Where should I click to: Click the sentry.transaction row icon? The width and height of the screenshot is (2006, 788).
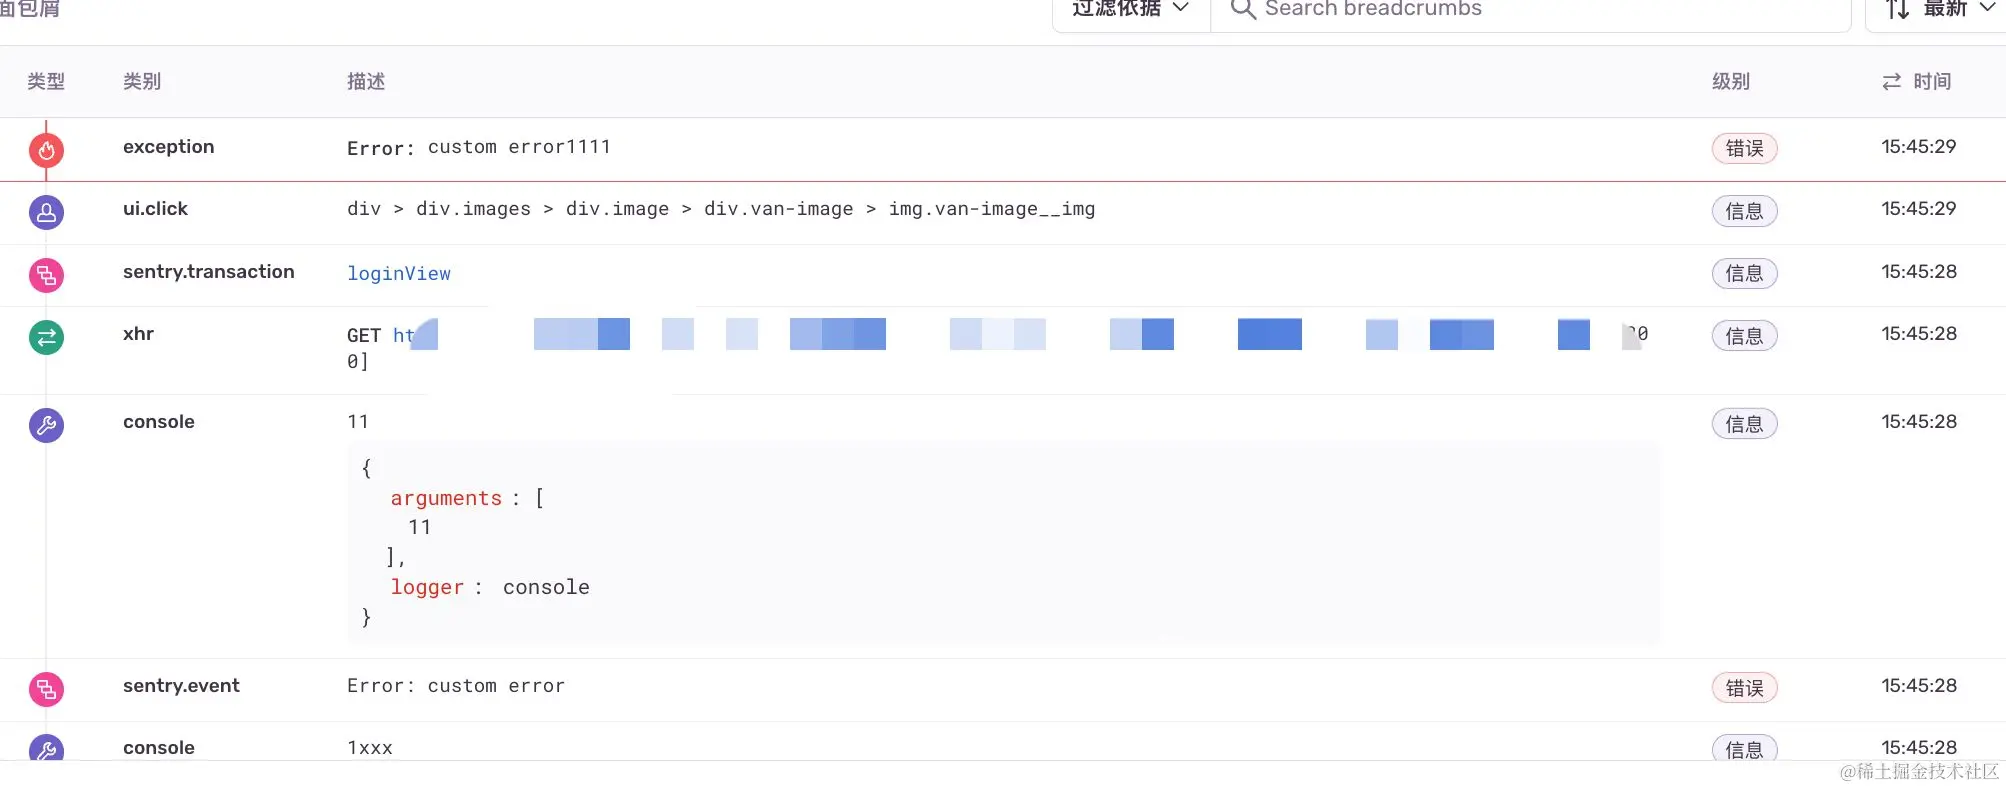[46, 275]
